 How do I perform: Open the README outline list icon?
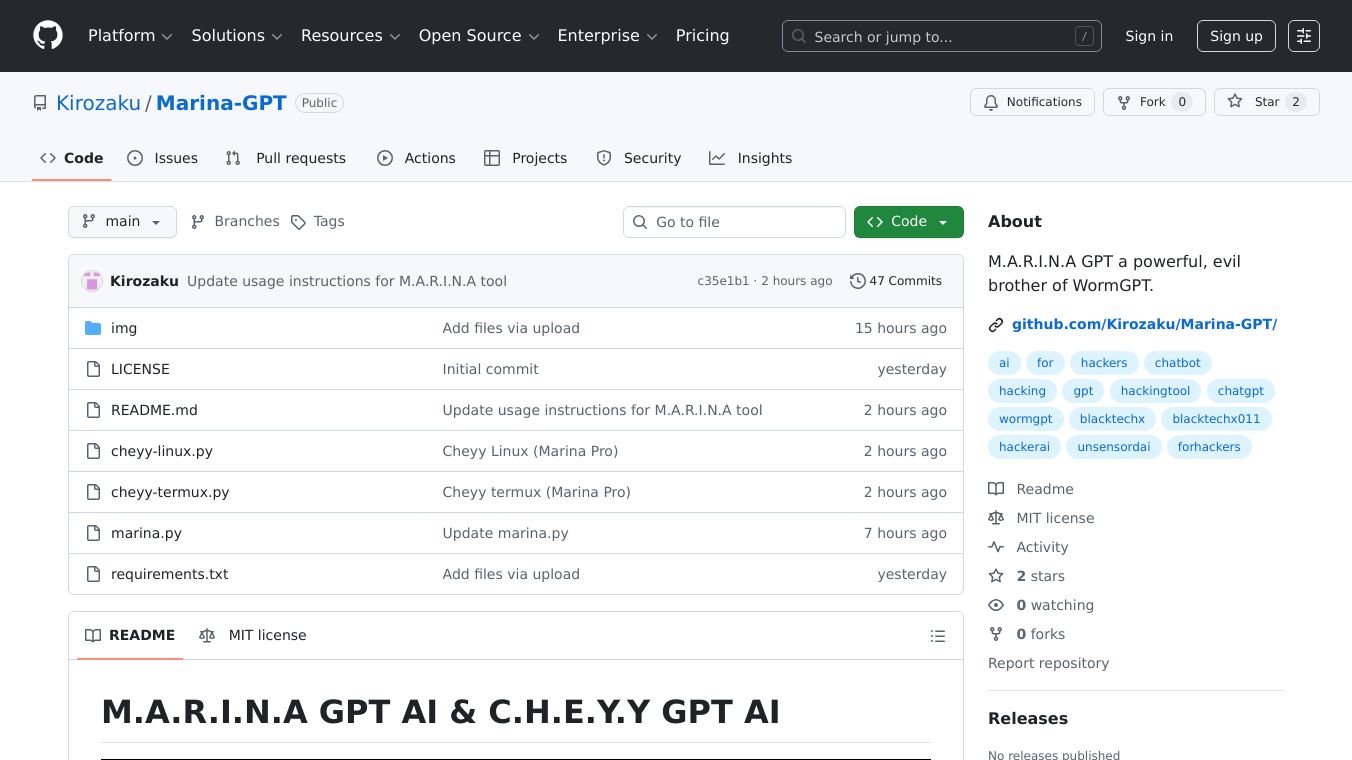938,635
